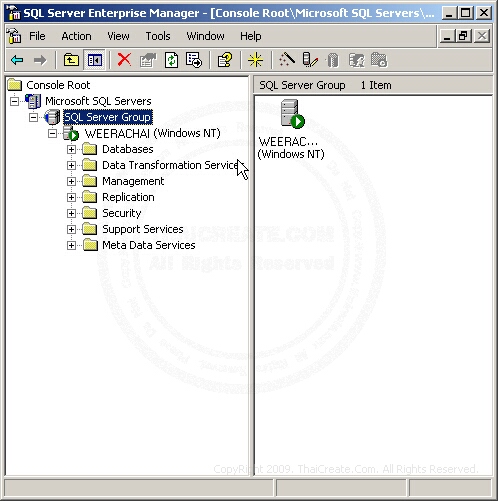Viewport: 498px width, 501px height.
Task: Expand the Meta Data Services folder
Action: (x=71, y=245)
